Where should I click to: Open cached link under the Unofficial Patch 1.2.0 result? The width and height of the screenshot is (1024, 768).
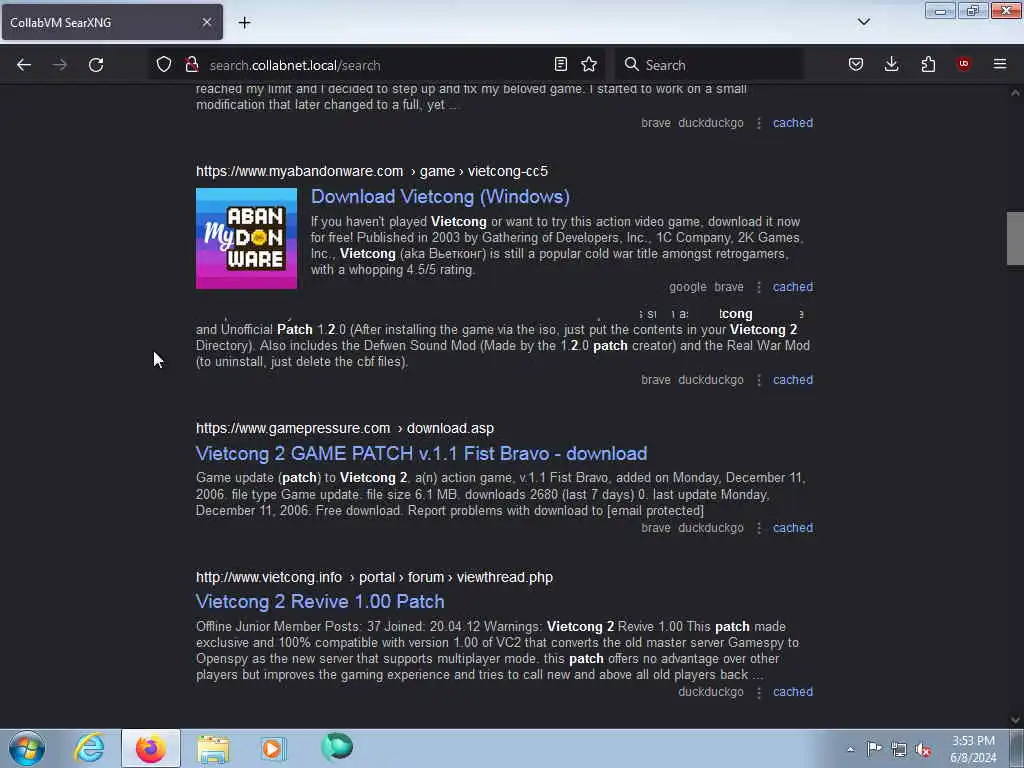click(793, 379)
